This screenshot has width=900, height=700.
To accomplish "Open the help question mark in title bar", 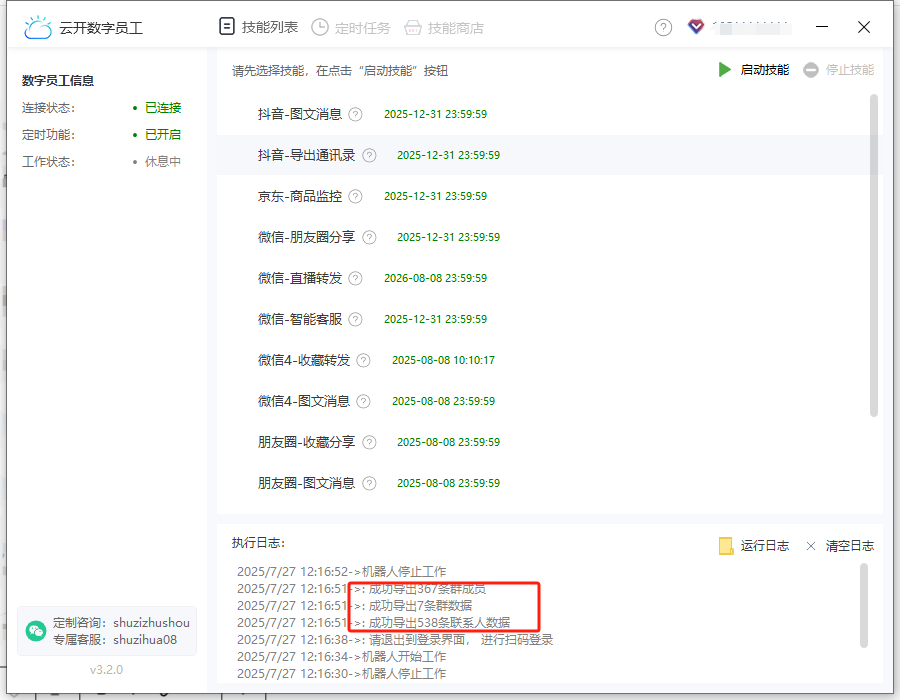I will click(x=663, y=28).
